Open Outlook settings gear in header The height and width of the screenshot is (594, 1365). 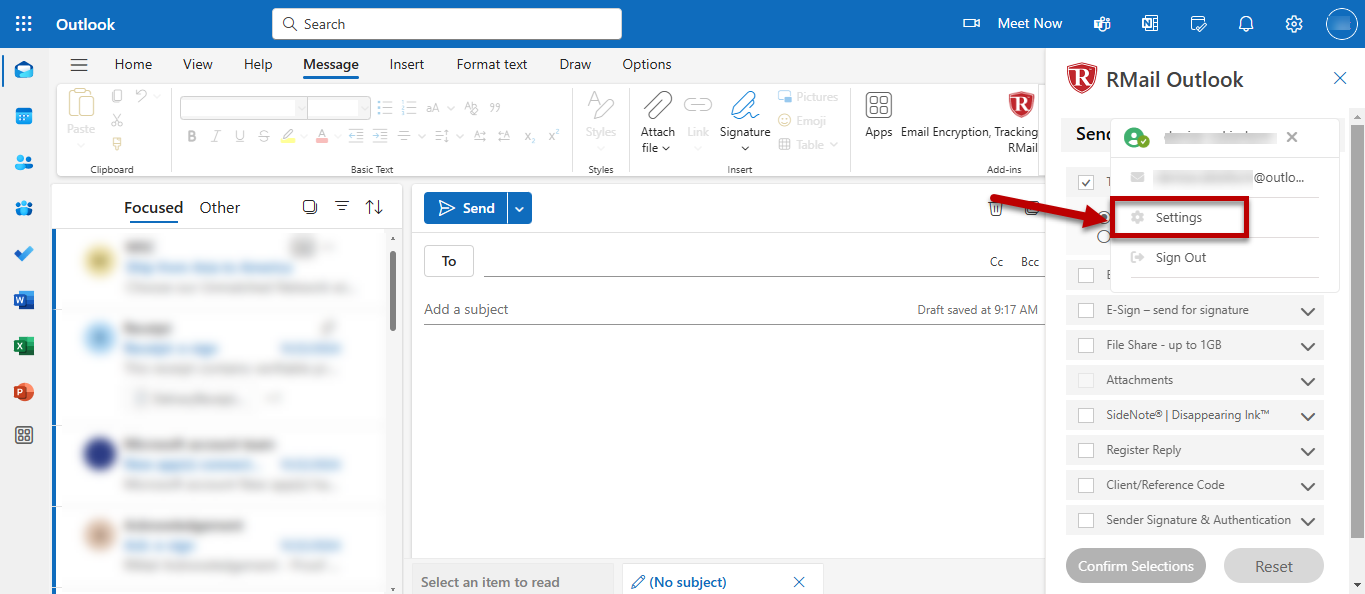coord(1294,24)
